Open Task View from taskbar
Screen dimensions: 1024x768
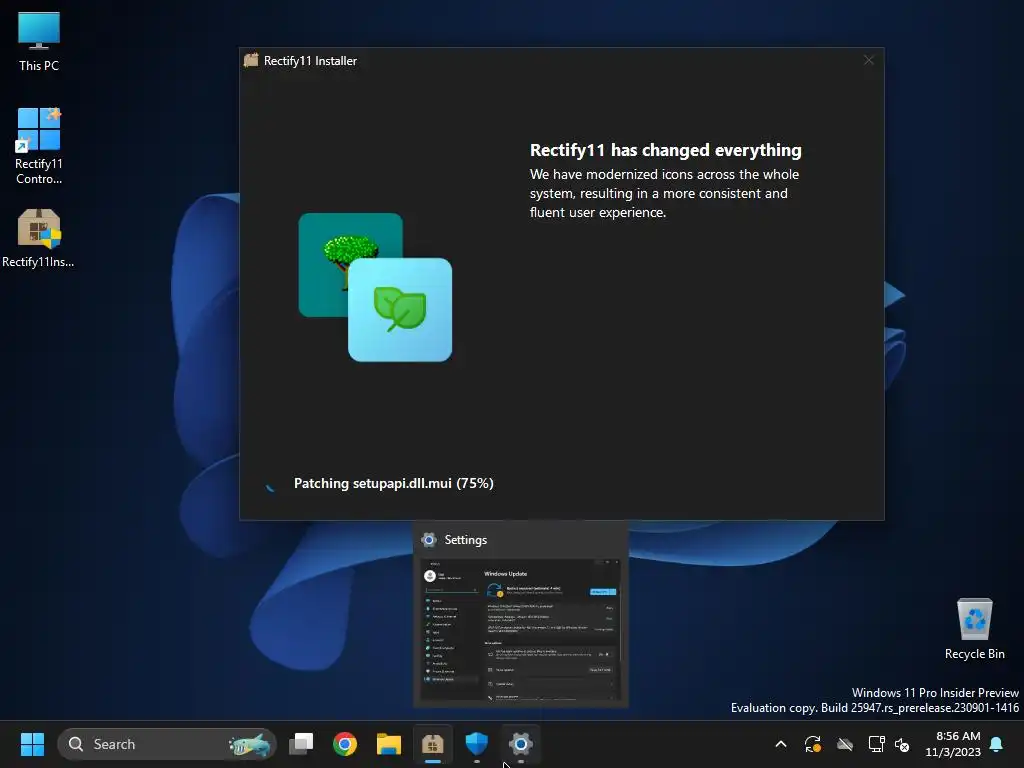tap(301, 744)
